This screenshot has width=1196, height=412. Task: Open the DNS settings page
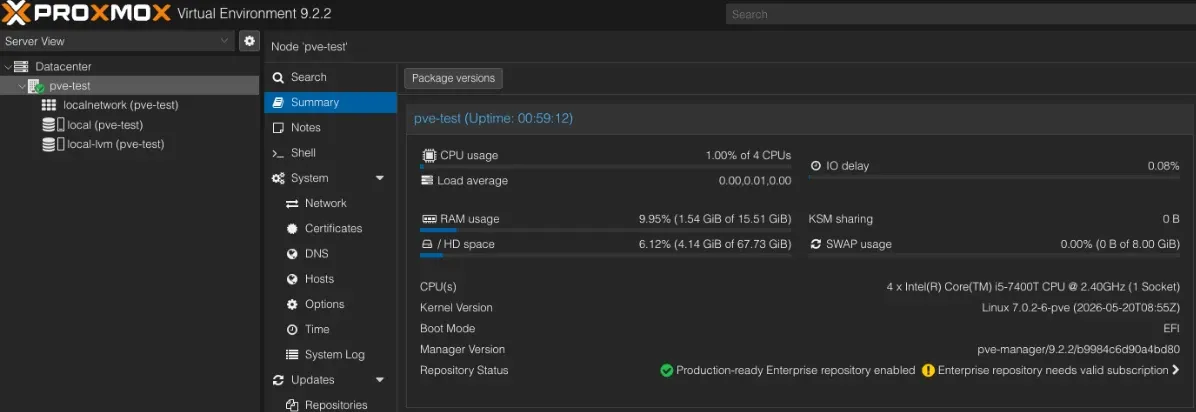pyautogui.click(x=330, y=254)
